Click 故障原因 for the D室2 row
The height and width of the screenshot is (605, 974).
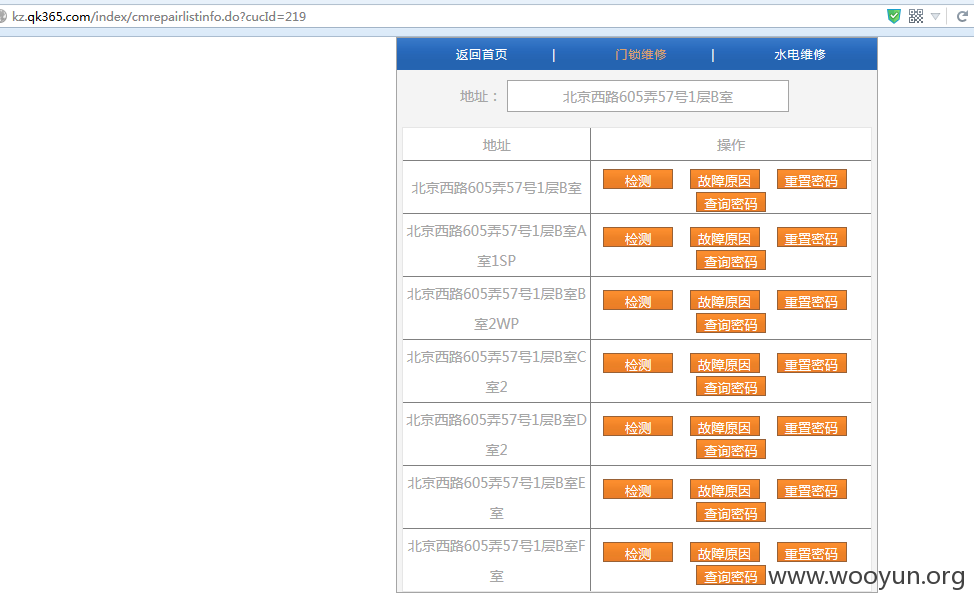click(725, 427)
